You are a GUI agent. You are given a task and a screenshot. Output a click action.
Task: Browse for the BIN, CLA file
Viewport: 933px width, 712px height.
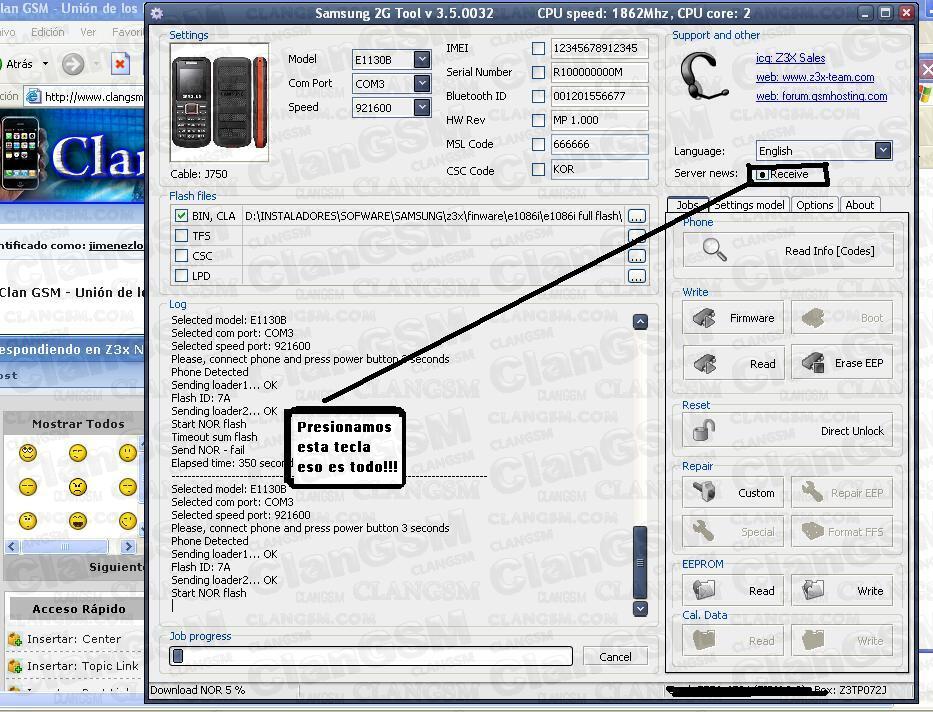[637, 216]
